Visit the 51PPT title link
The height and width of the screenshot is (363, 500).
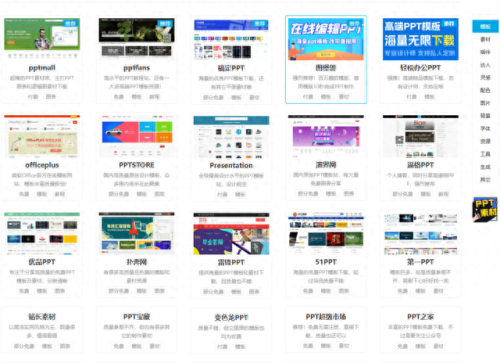coord(326,262)
